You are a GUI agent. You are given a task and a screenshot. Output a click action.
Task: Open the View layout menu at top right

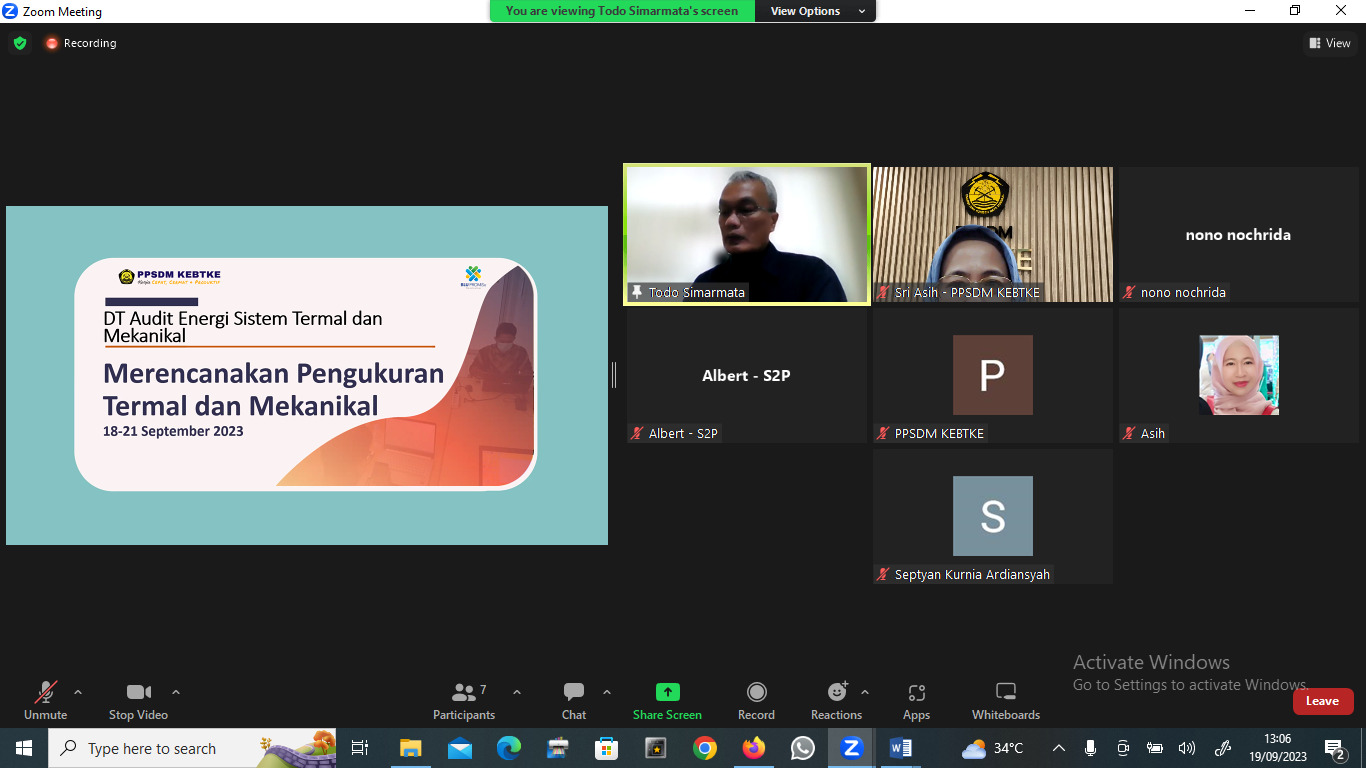(1330, 43)
